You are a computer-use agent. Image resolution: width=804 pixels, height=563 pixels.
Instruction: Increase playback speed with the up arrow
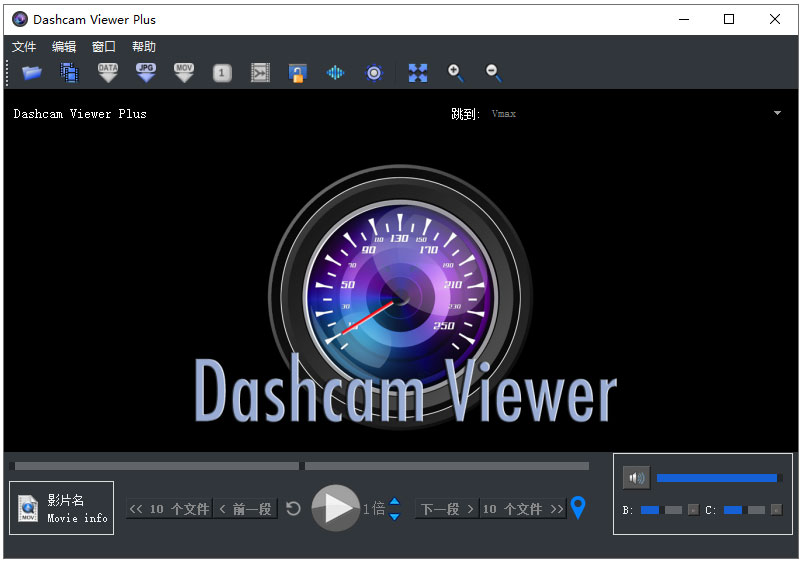395,501
